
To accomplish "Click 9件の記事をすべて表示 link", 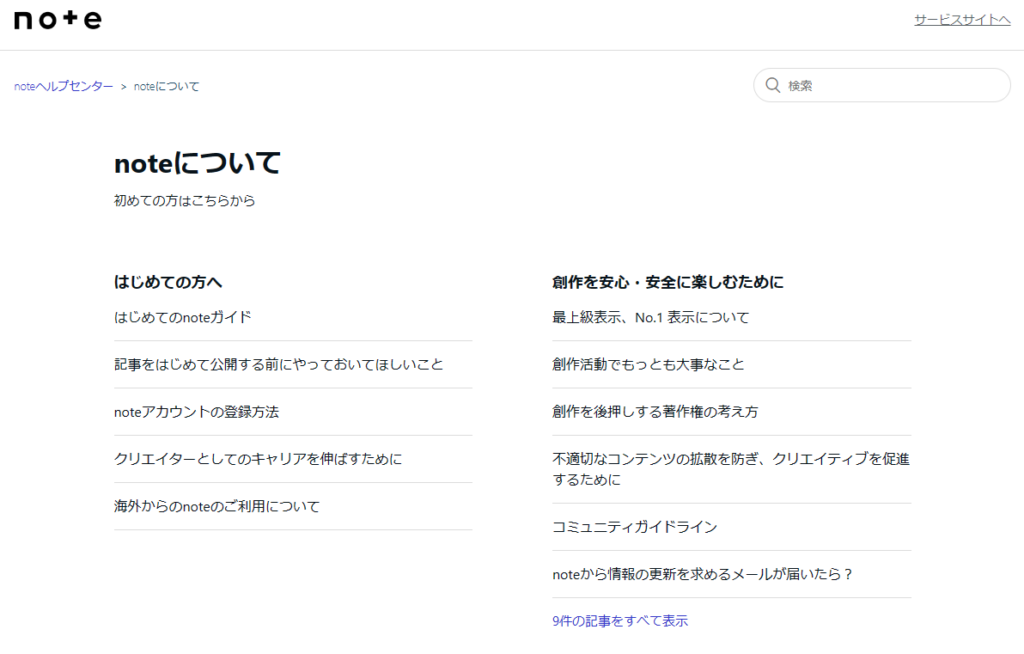I will click(x=620, y=621).
